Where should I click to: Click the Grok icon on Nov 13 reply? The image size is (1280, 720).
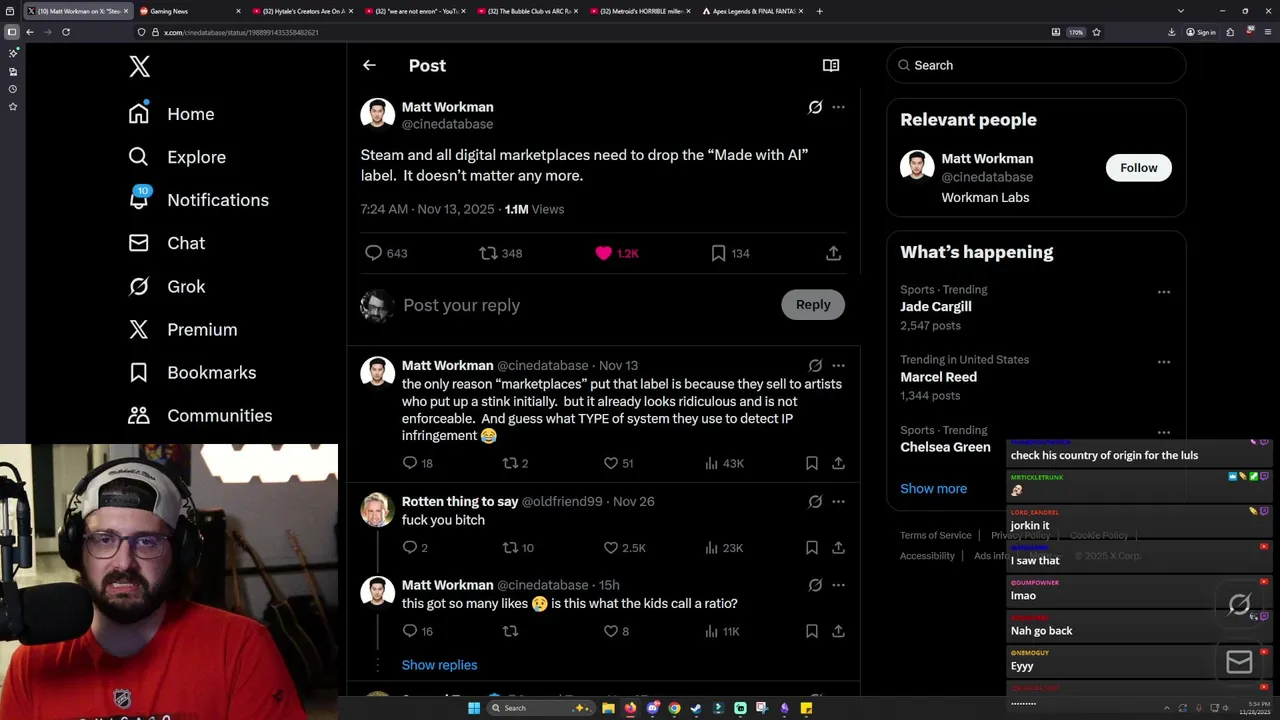(815, 365)
